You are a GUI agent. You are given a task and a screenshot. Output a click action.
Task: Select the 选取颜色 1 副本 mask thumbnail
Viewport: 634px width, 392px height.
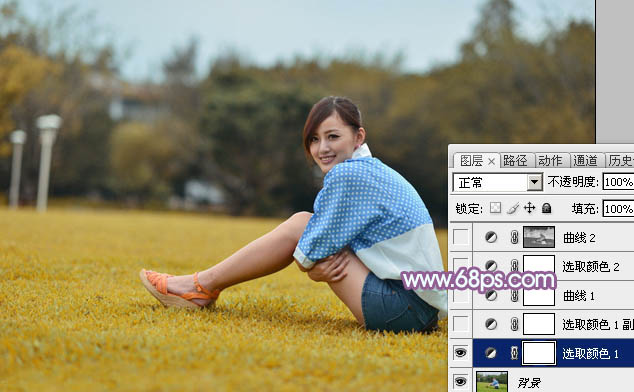(539, 324)
